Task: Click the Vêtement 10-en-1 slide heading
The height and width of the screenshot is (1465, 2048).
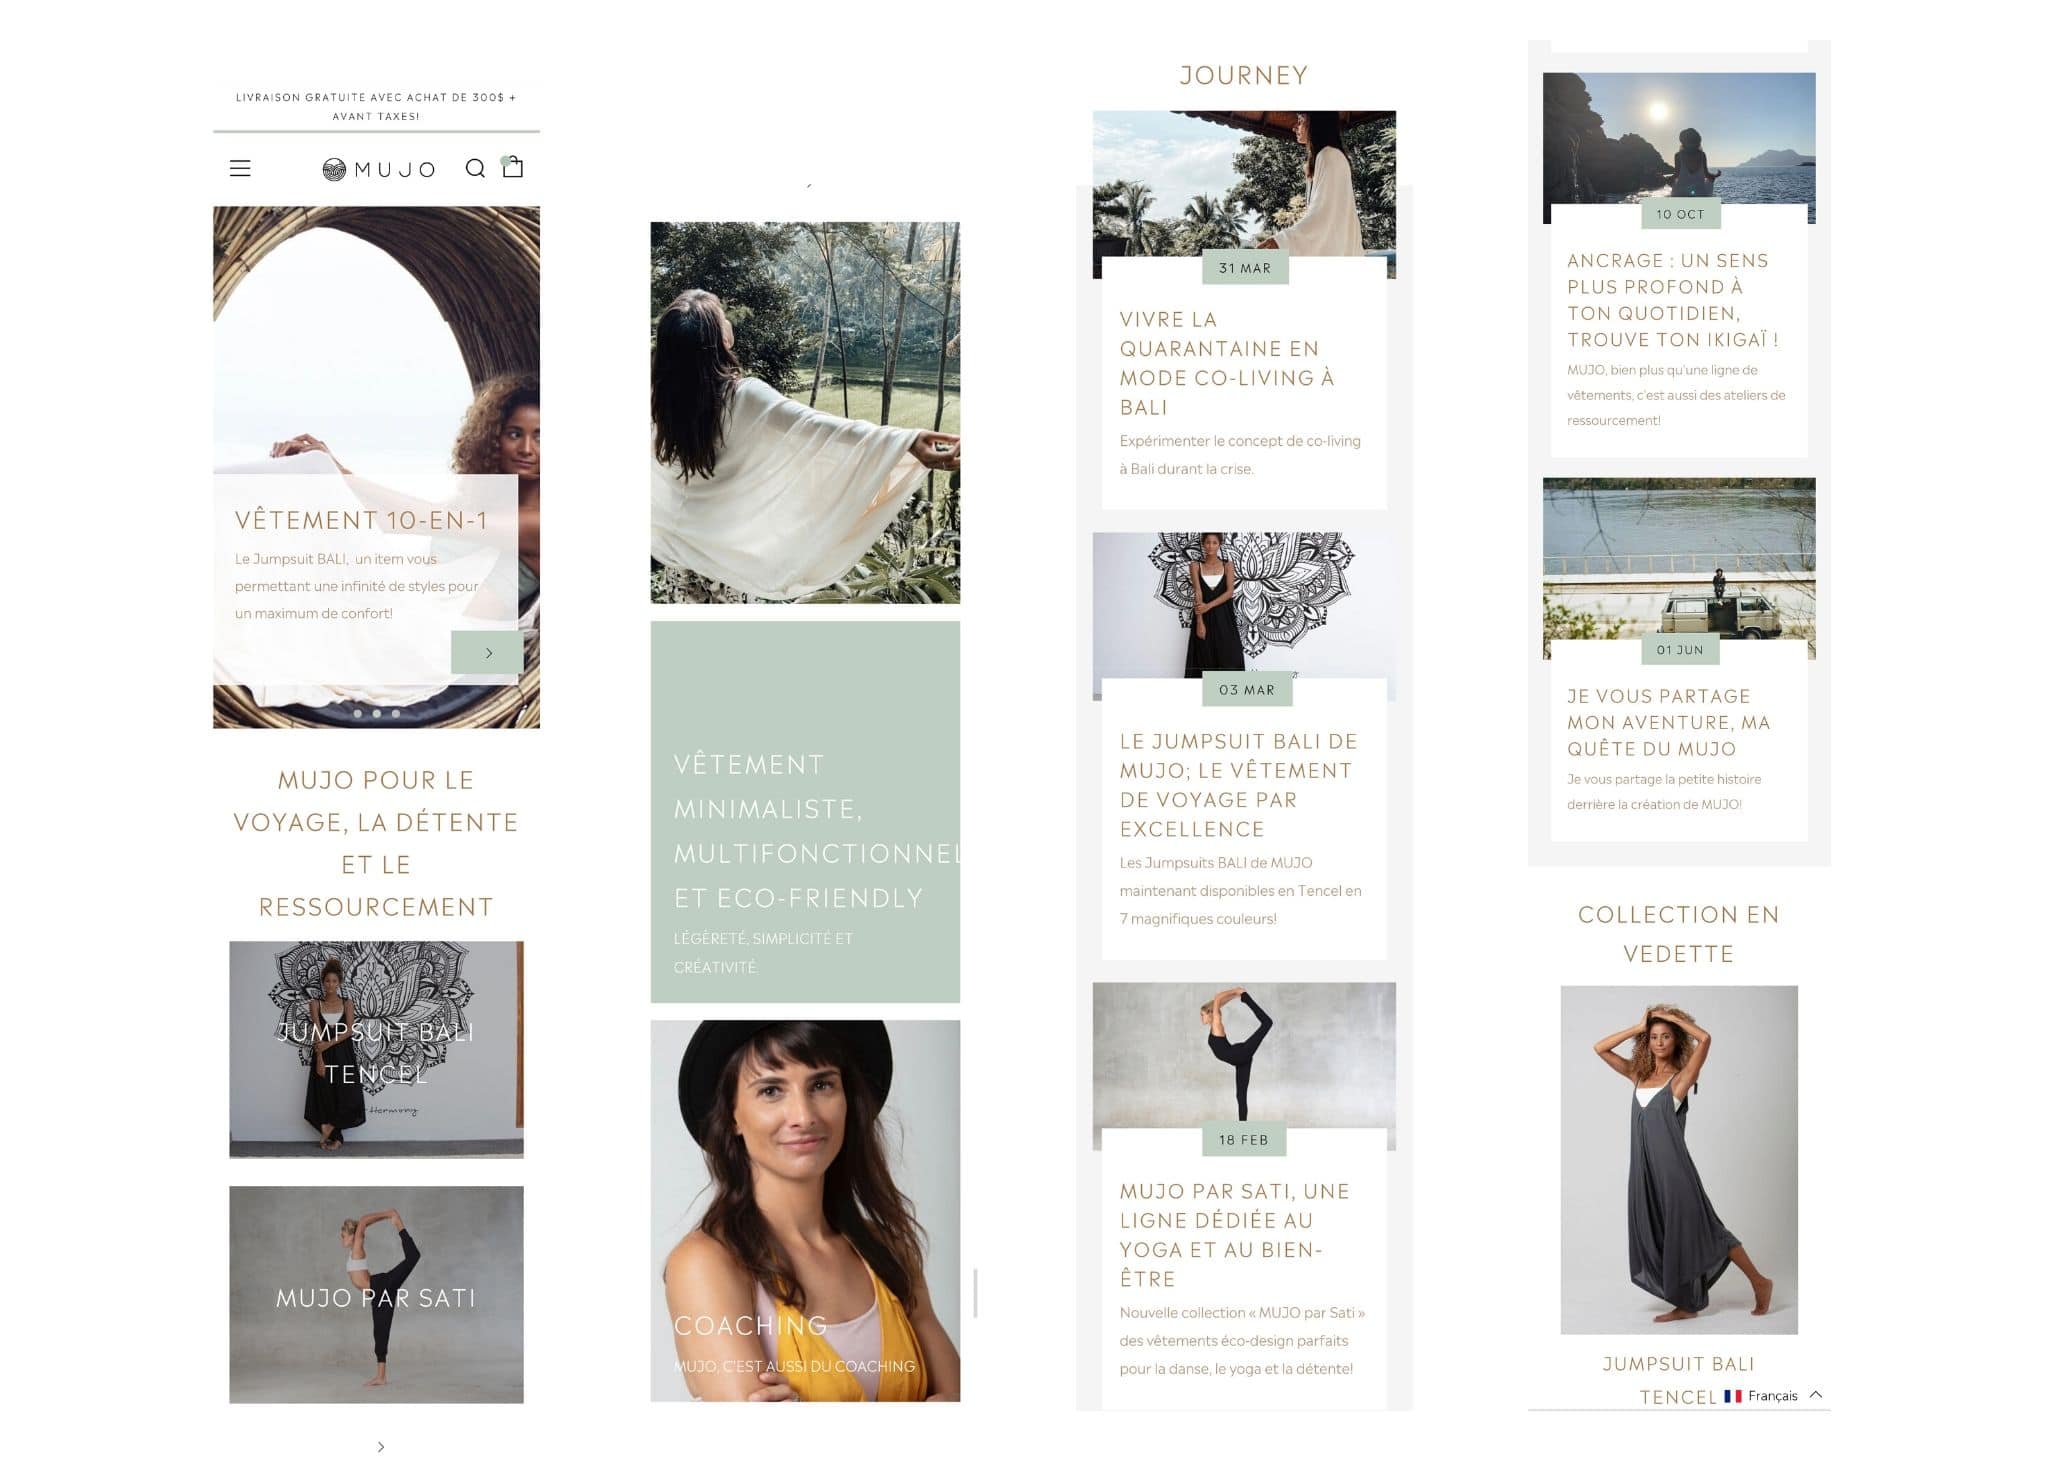Action: 361,520
